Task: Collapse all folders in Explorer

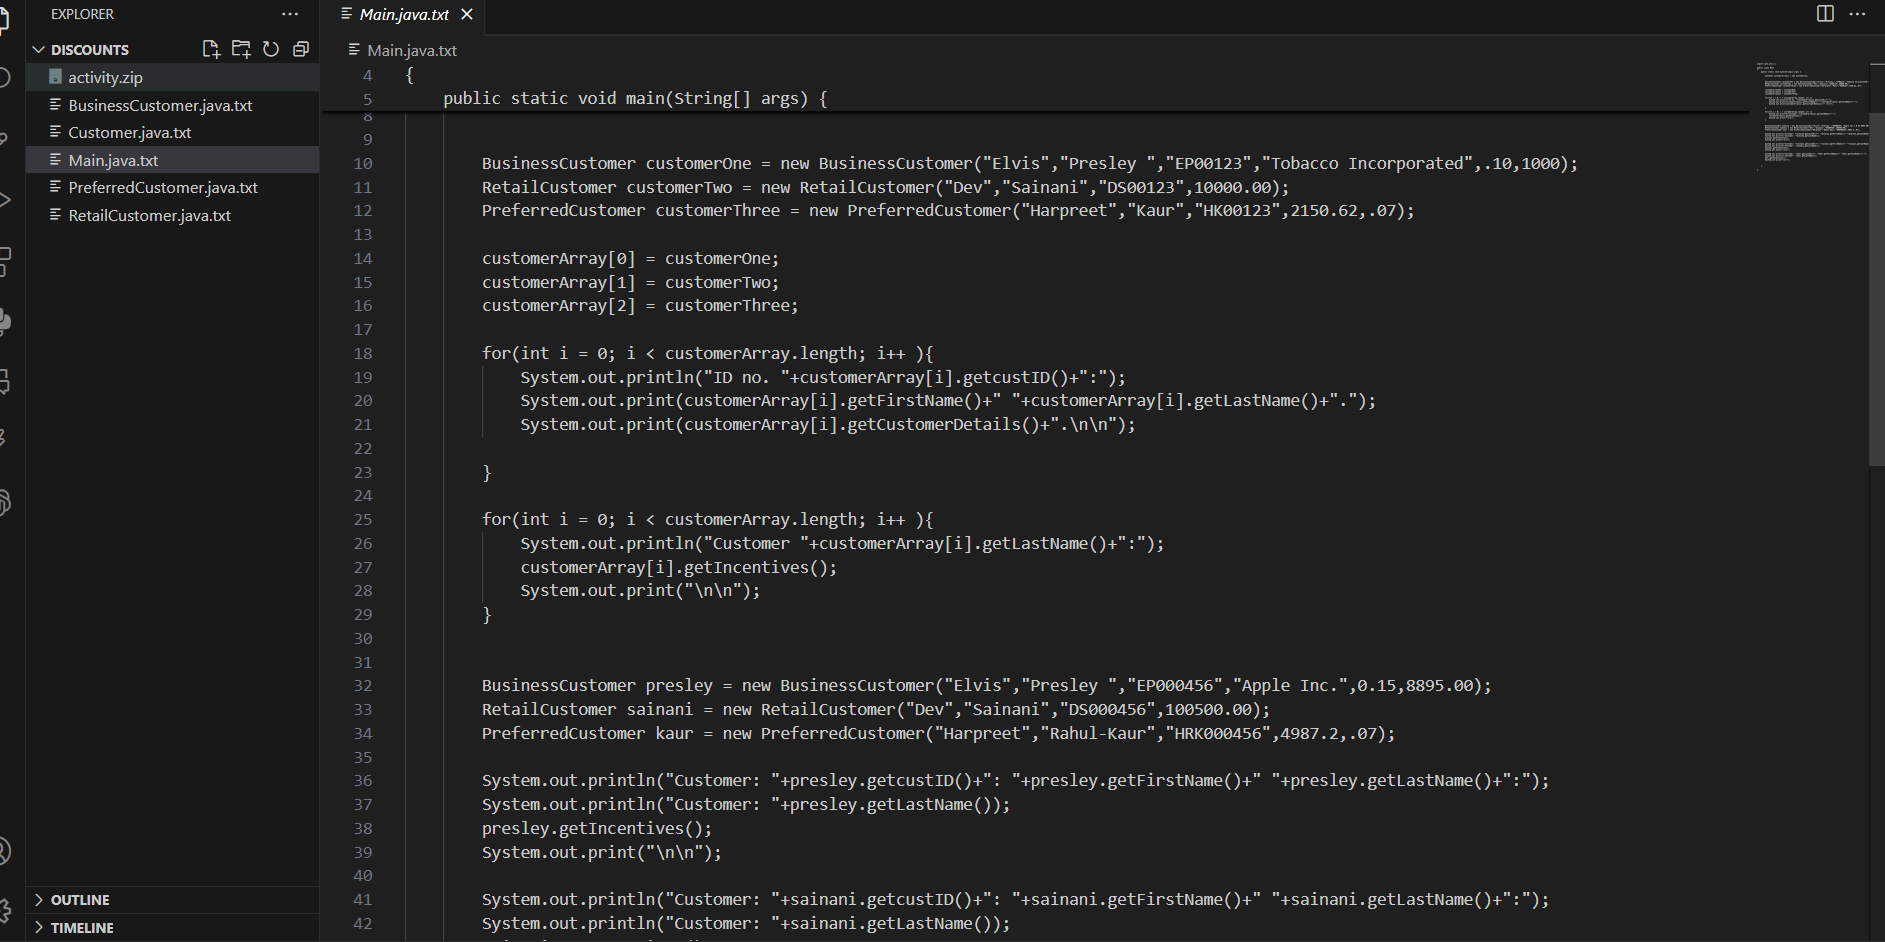Action: point(301,49)
